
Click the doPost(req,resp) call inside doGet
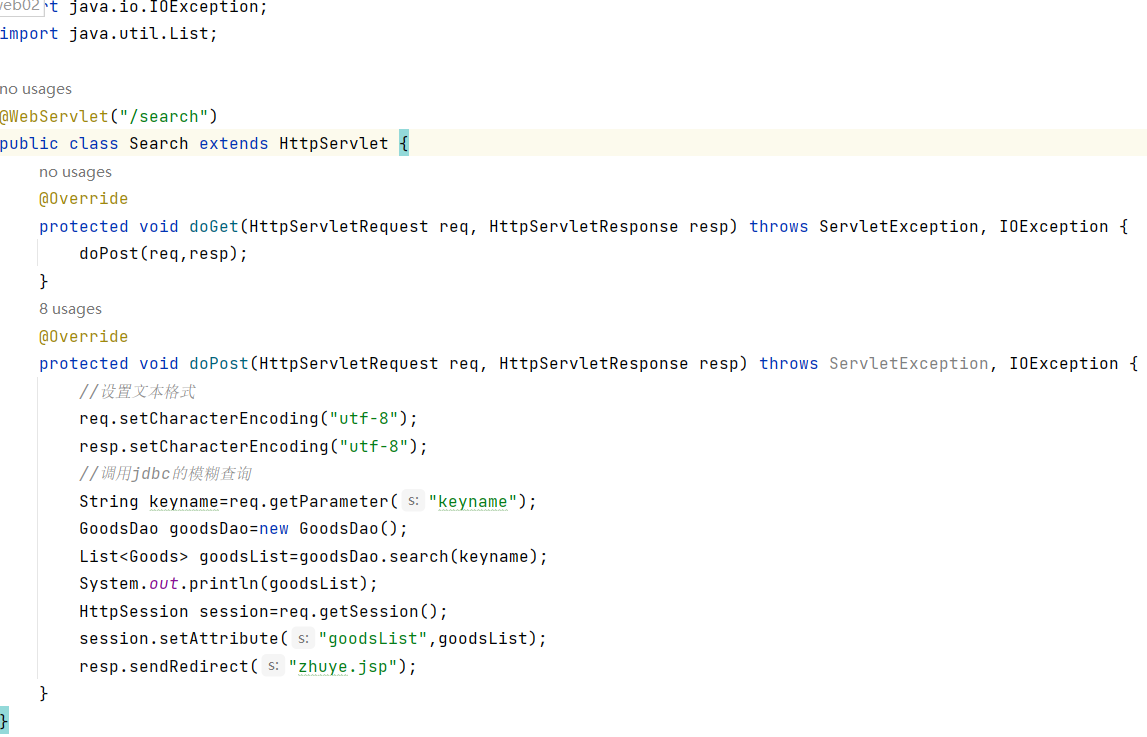(x=163, y=254)
